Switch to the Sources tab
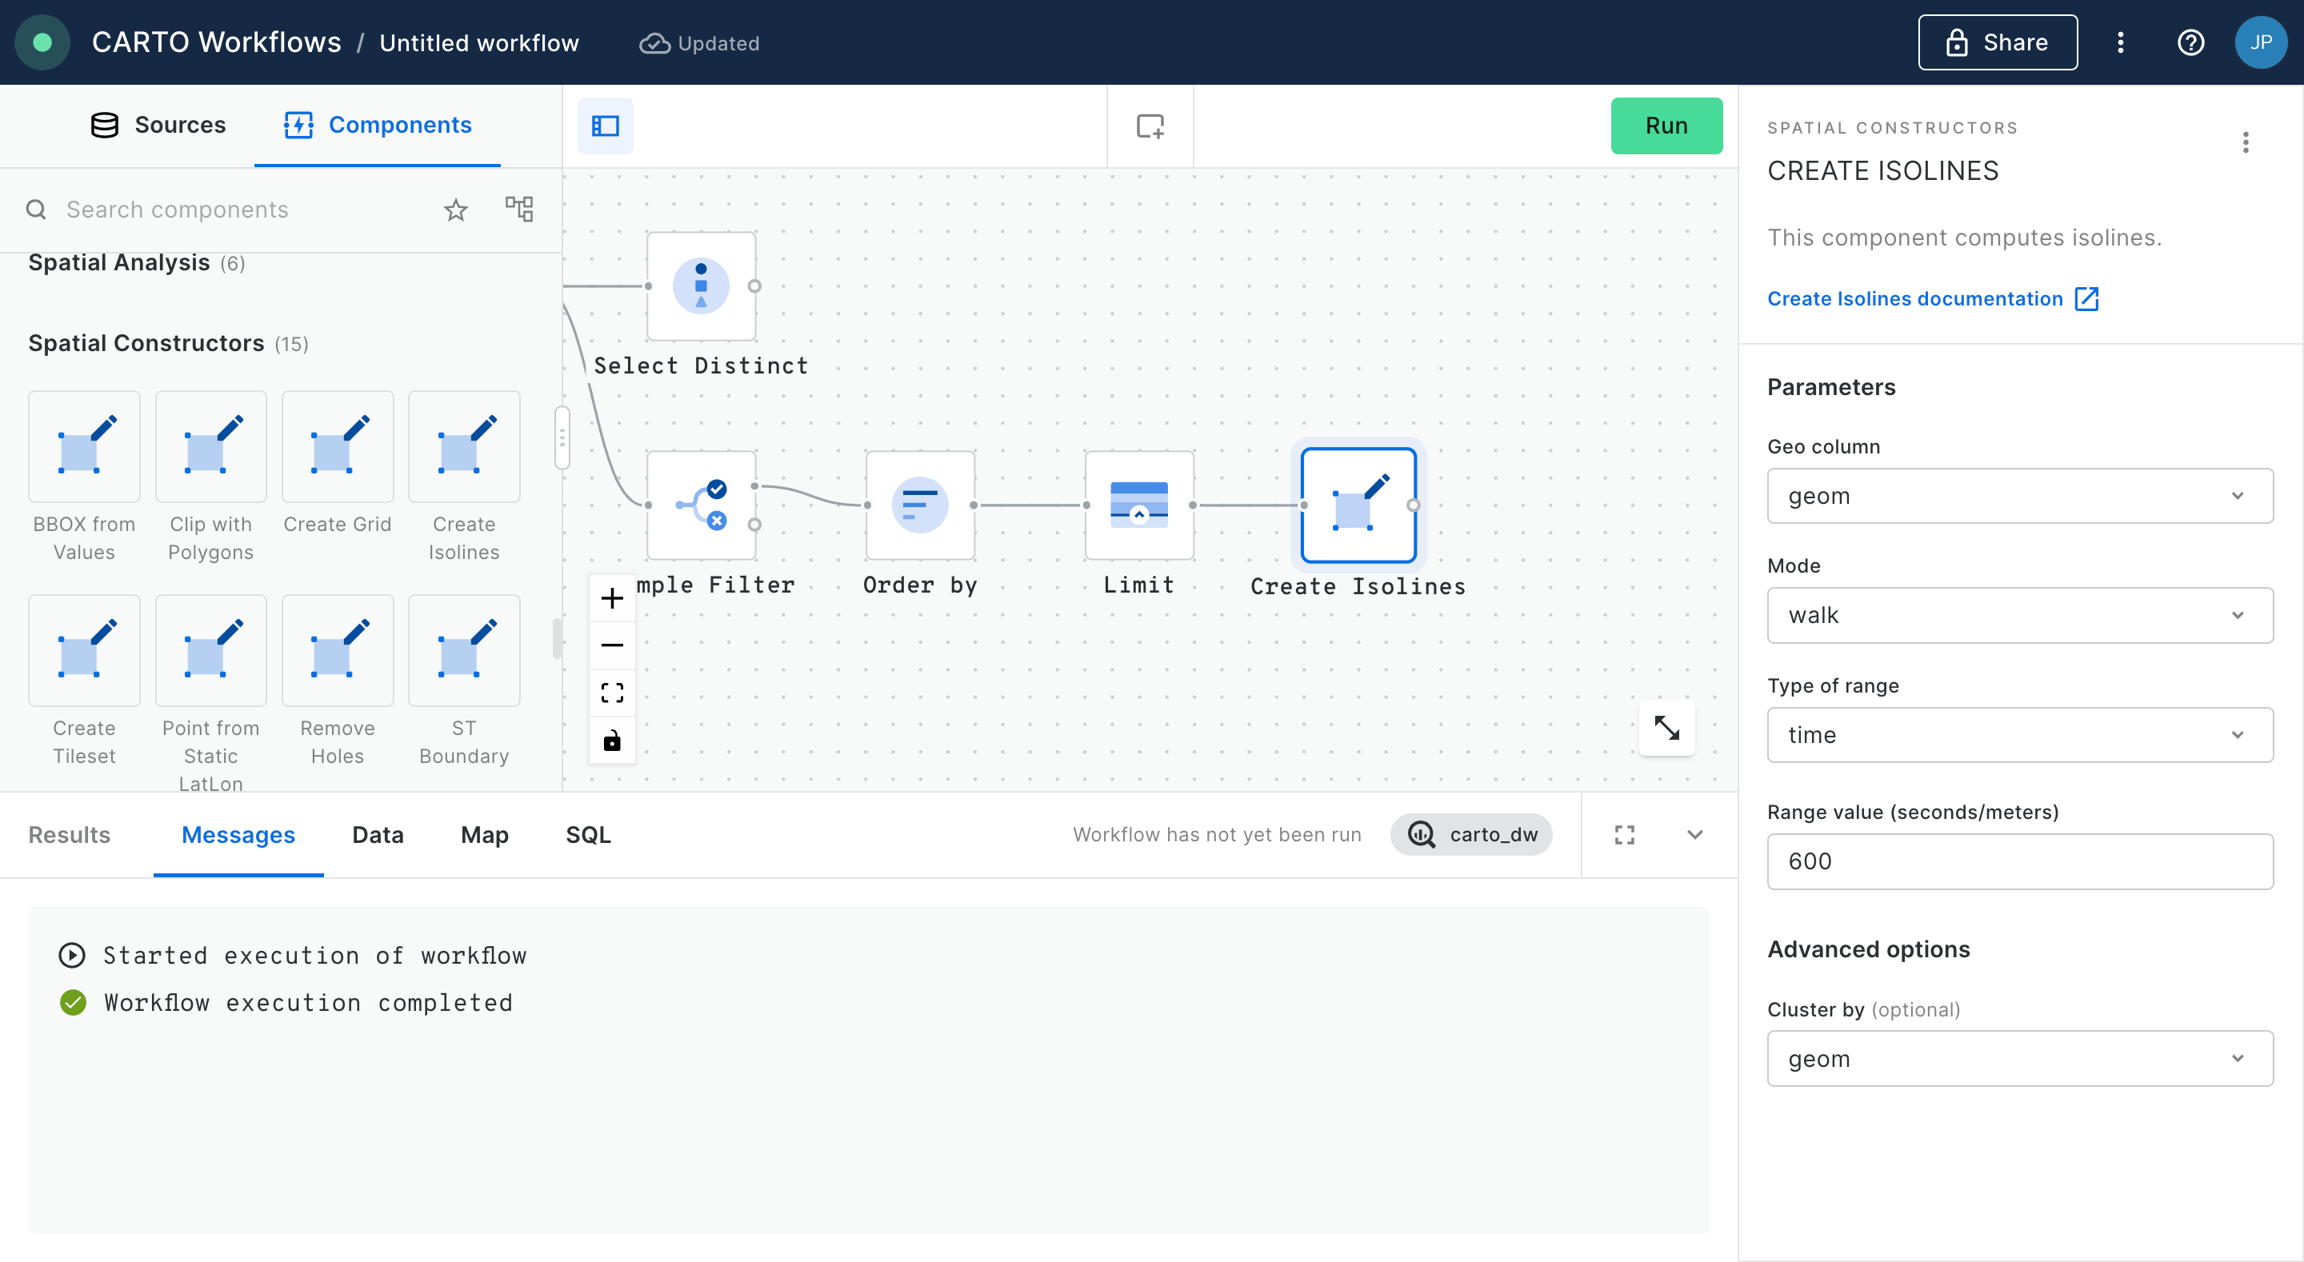The height and width of the screenshot is (1262, 2304). [159, 125]
